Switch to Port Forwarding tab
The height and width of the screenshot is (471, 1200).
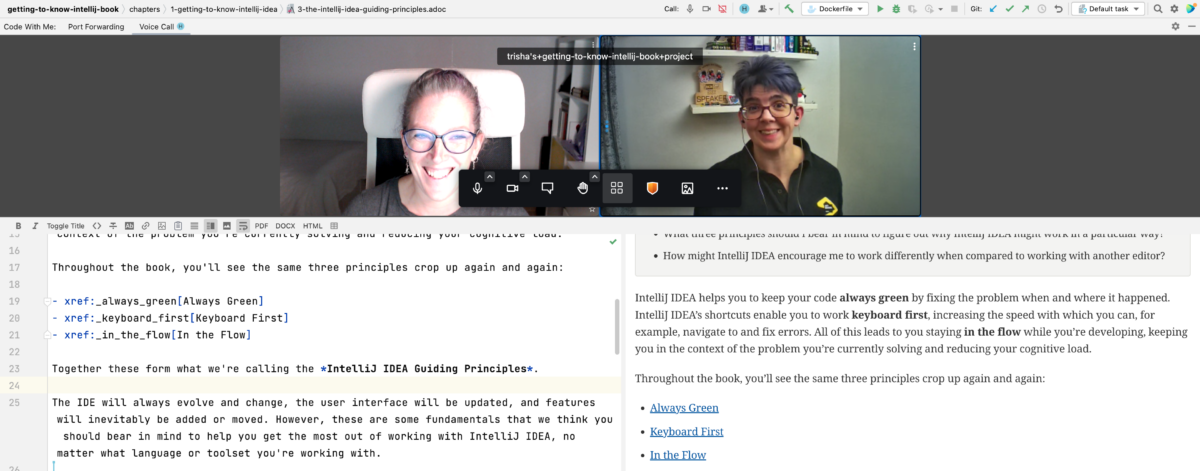click(x=97, y=26)
